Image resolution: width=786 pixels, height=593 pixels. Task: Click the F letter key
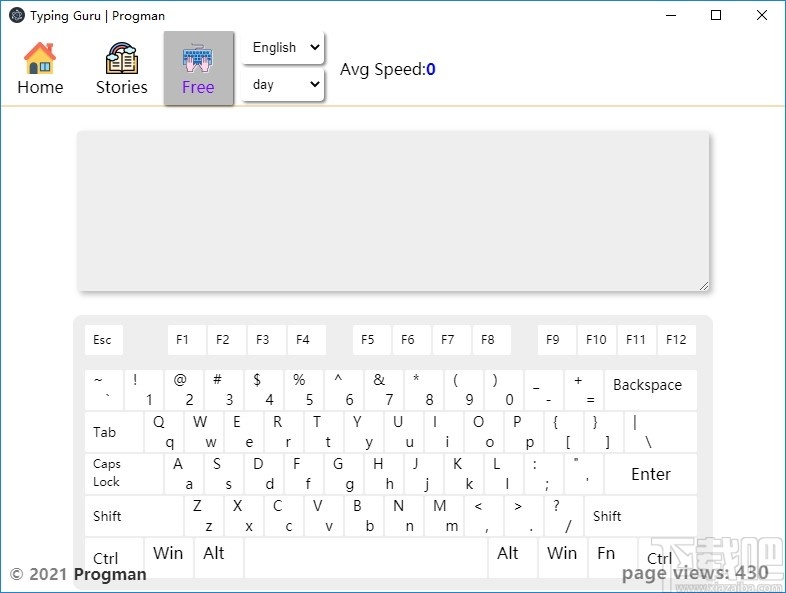(x=304, y=474)
